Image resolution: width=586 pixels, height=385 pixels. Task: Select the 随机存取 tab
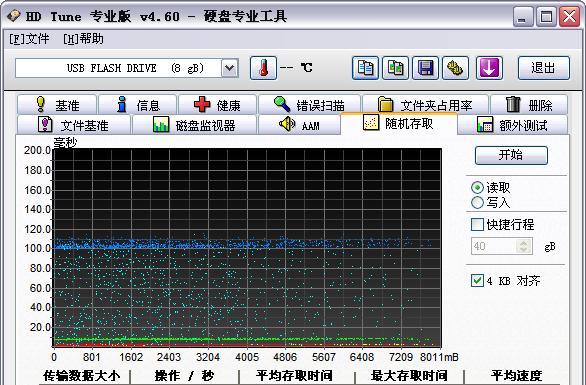click(399, 123)
